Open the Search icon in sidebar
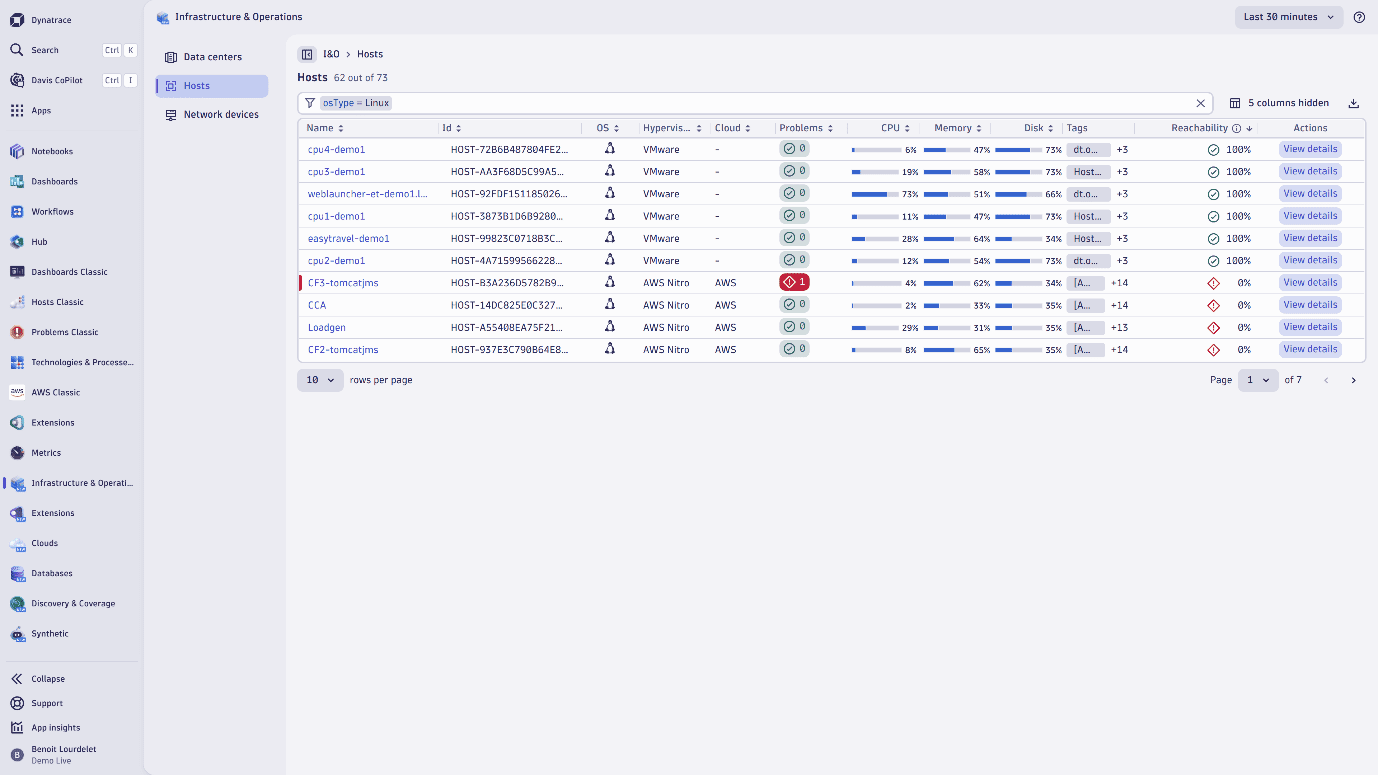The image size is (1378, 775). pyautogui.click(x=17, y=50)
